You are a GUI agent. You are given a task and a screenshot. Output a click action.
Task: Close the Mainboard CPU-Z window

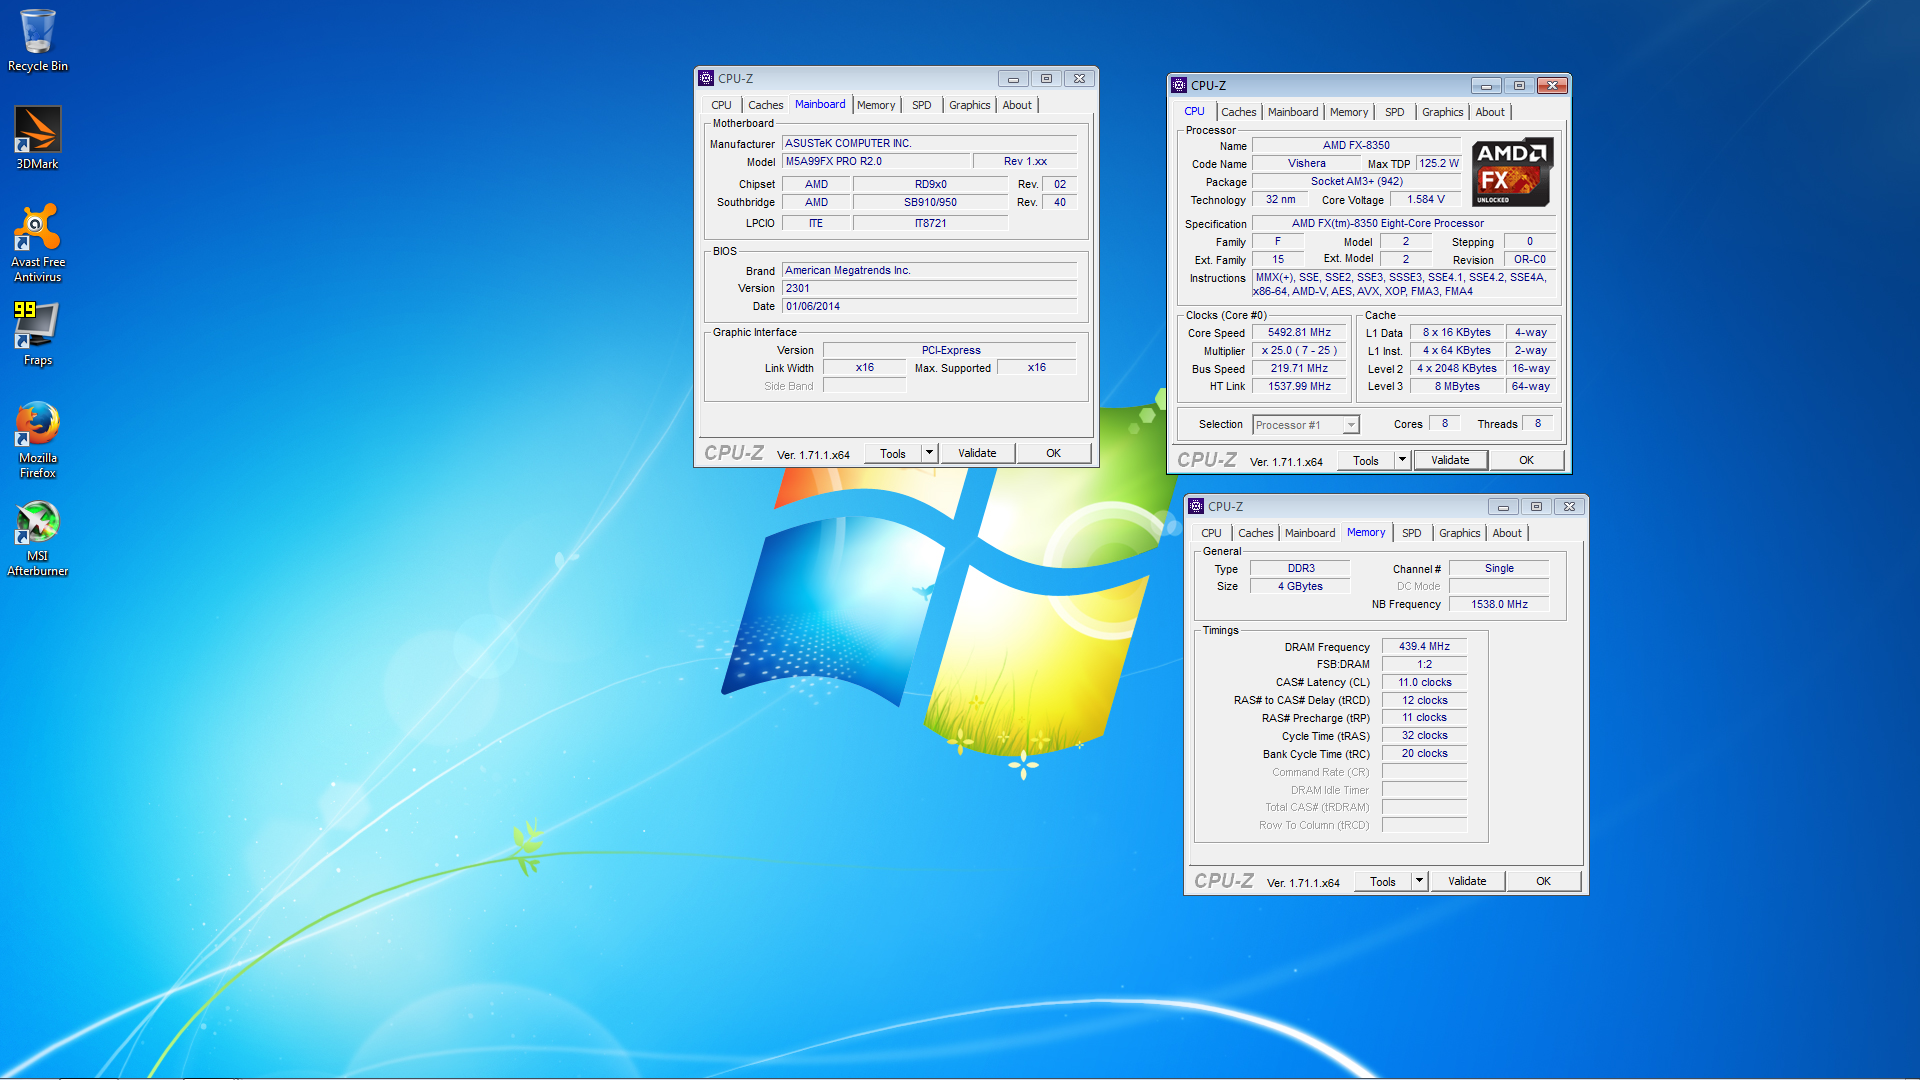click(x=1079, y=78)
